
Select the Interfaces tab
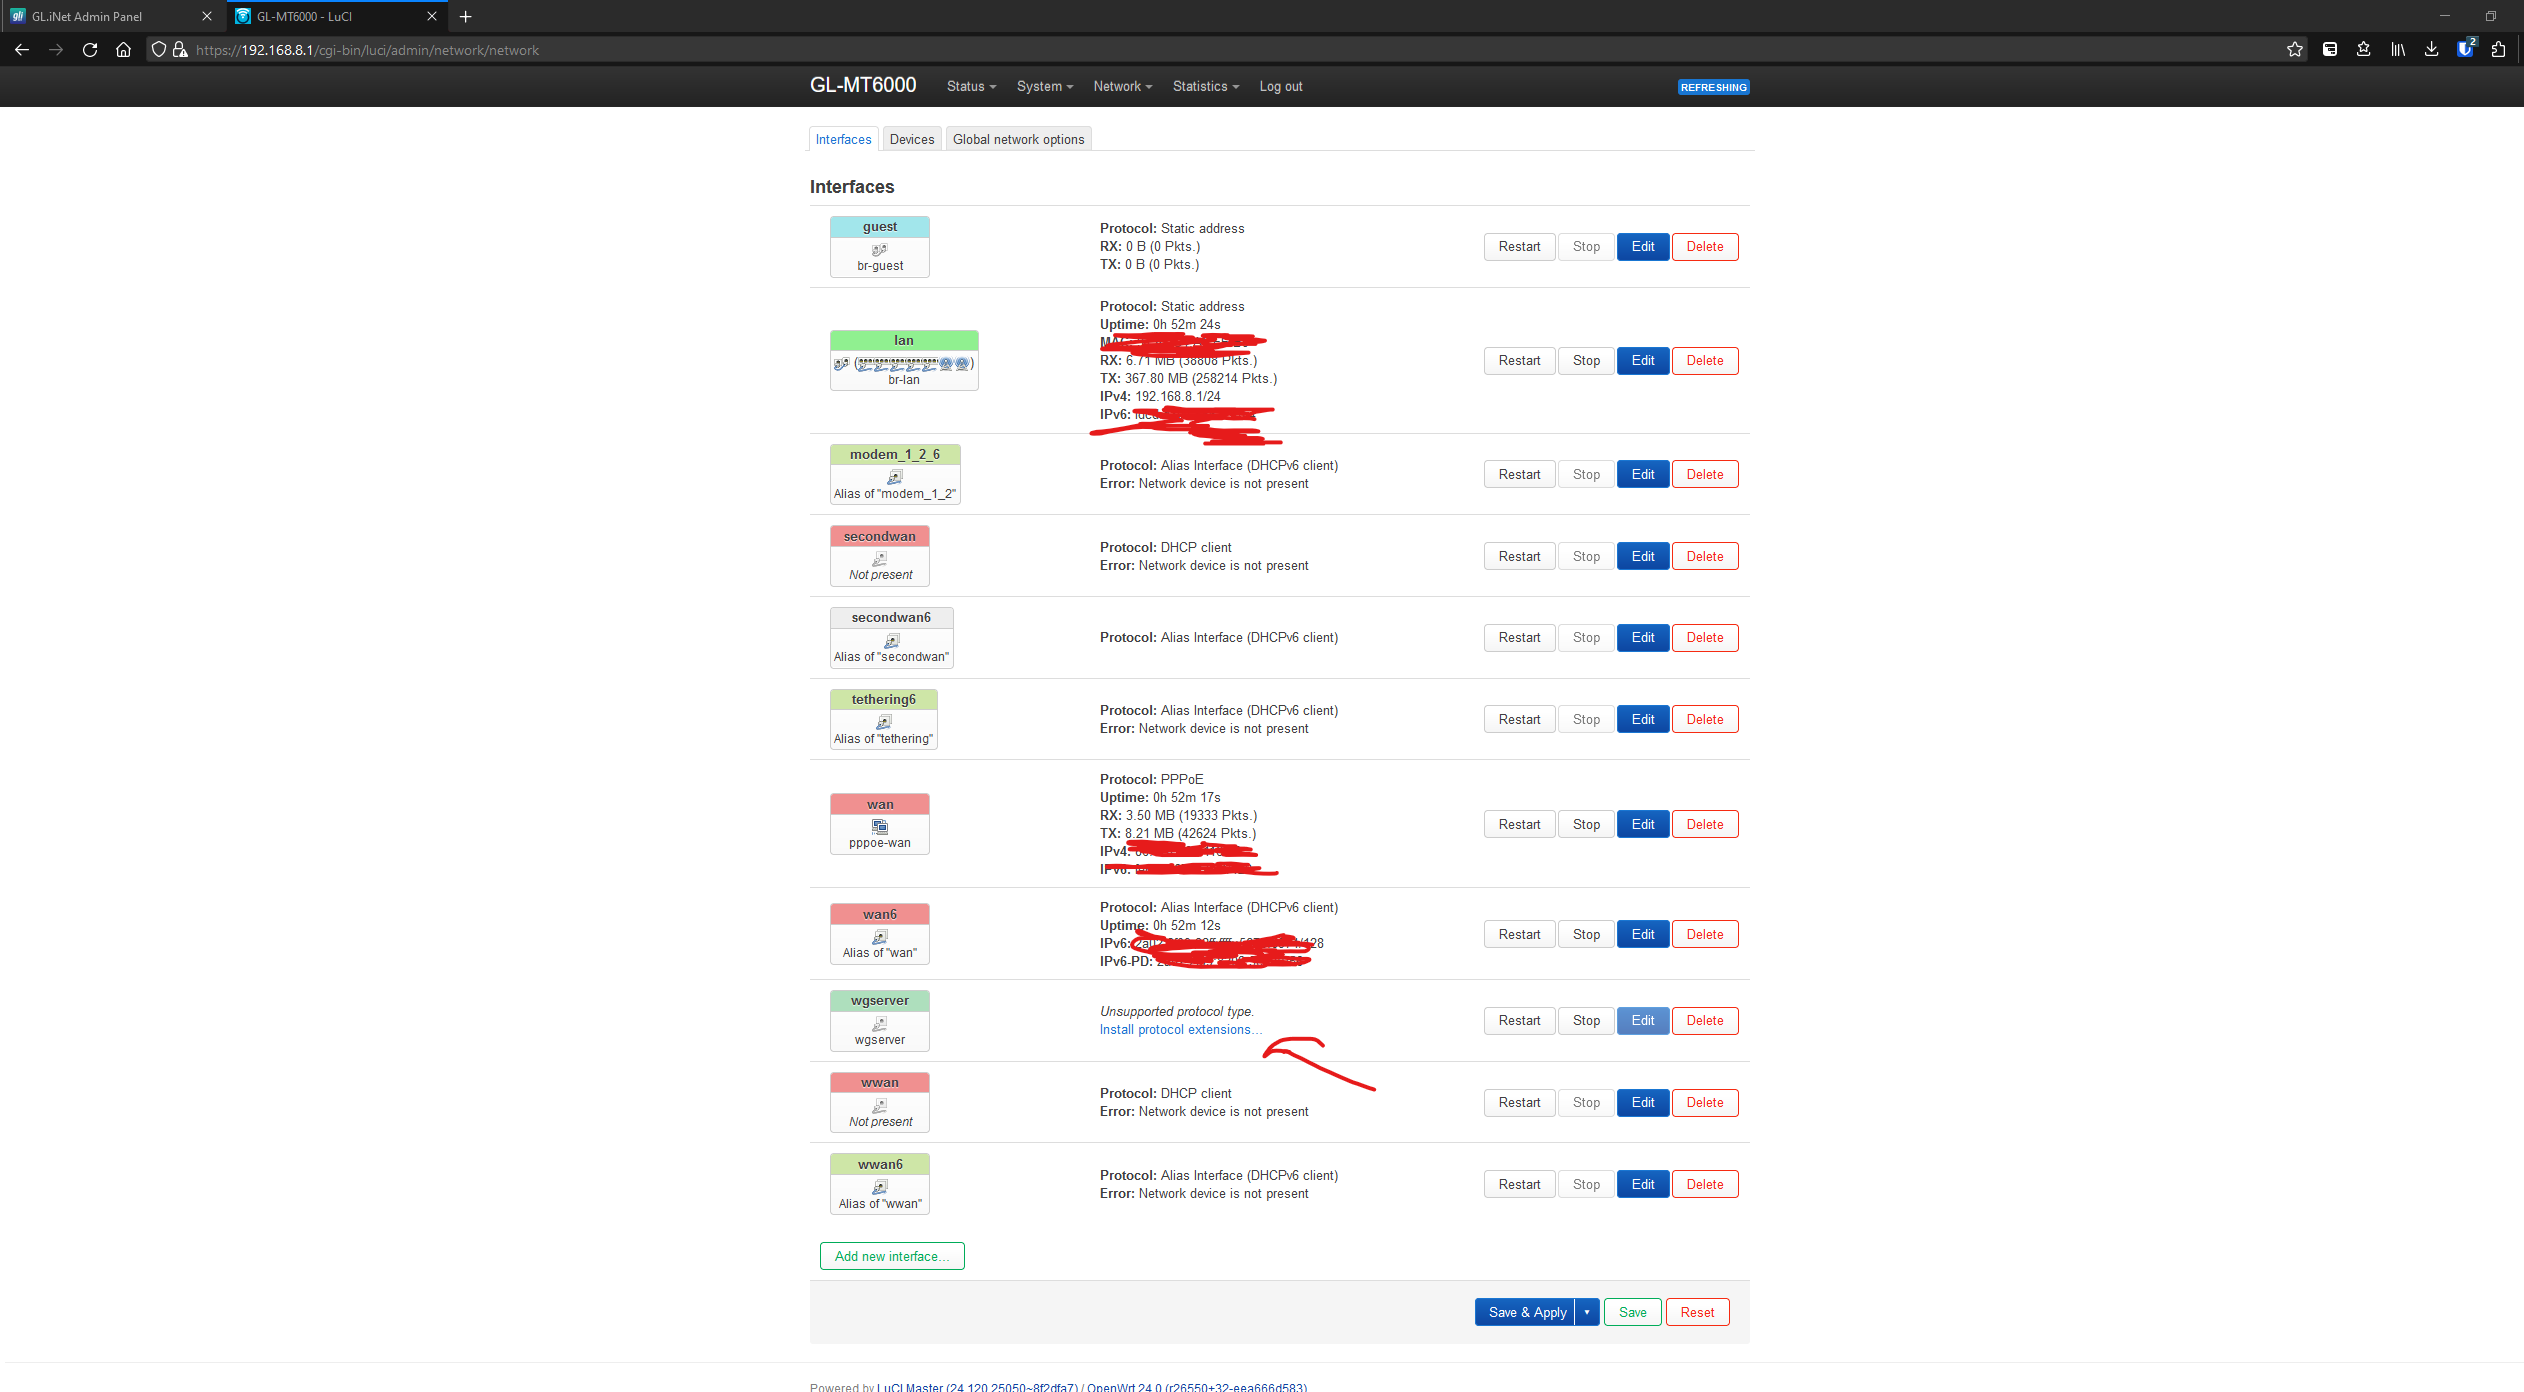[x=843, y=139]
